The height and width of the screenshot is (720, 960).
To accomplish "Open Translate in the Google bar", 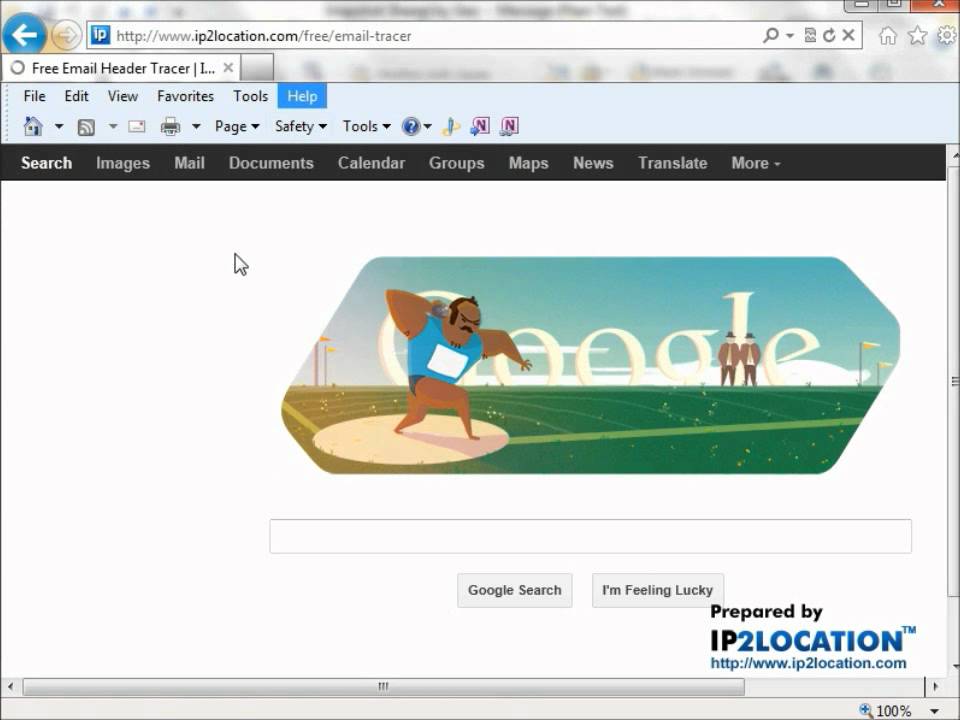I will click(673, 163).
